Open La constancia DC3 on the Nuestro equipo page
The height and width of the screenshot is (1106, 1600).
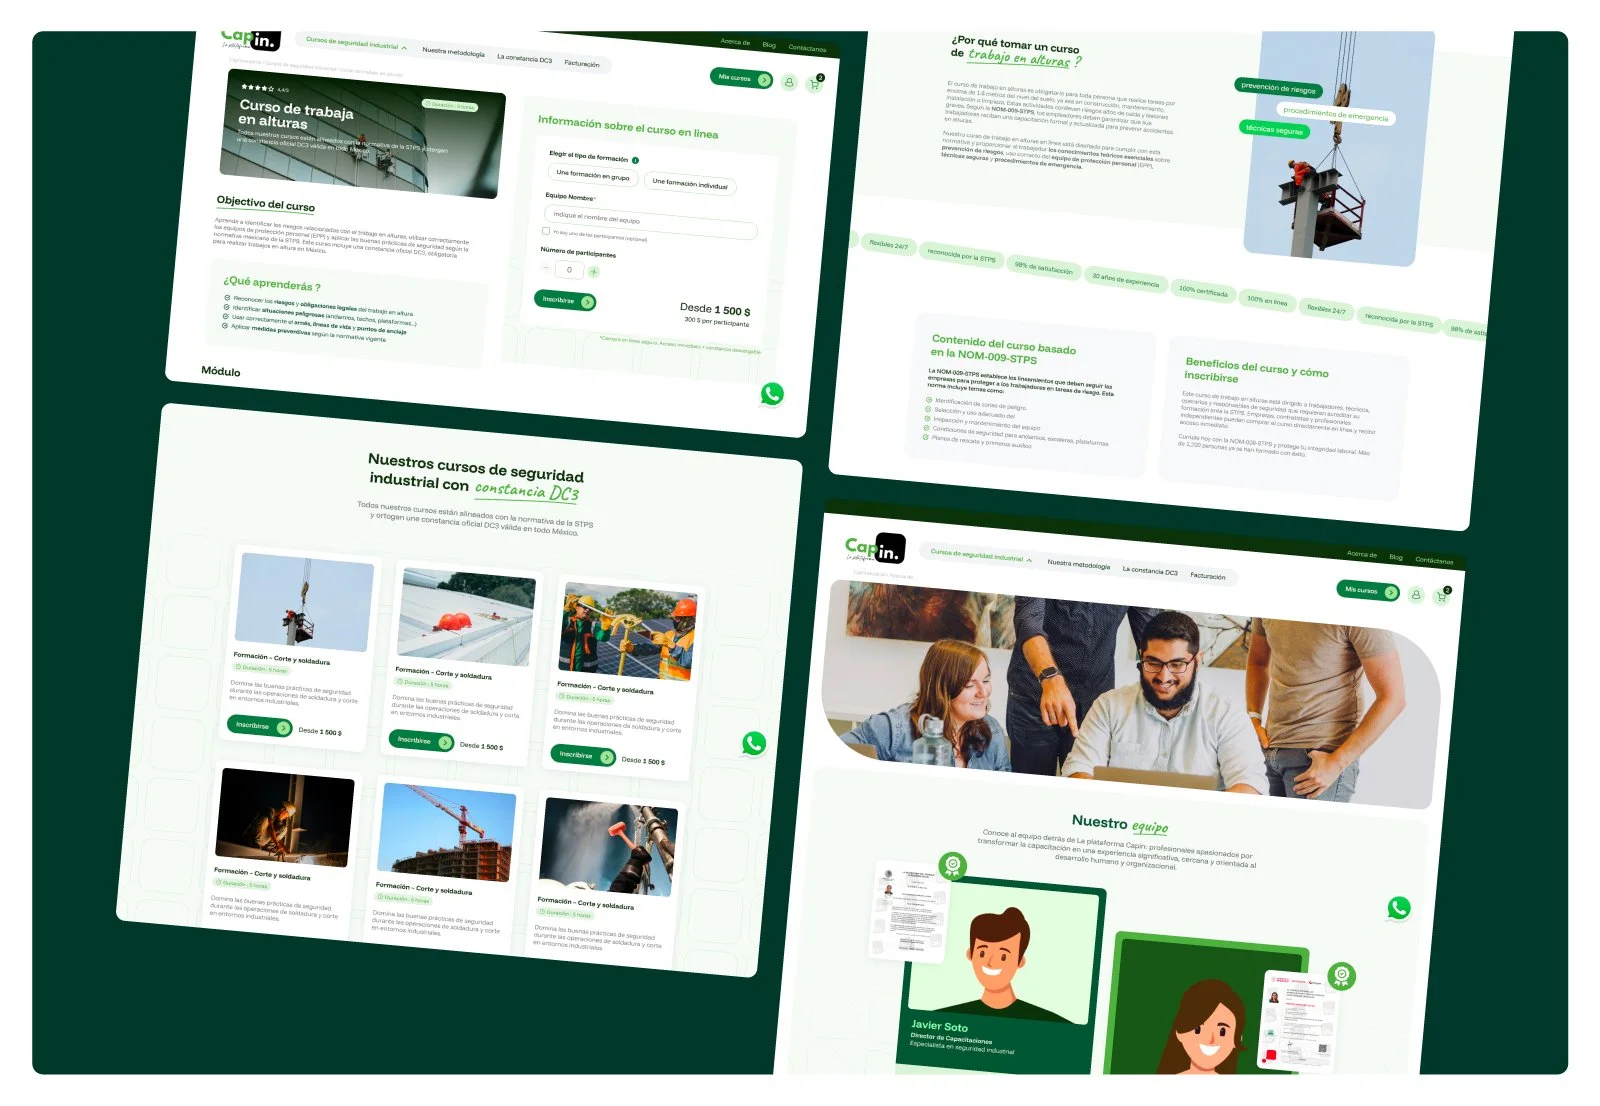(x=1150, y=571)
